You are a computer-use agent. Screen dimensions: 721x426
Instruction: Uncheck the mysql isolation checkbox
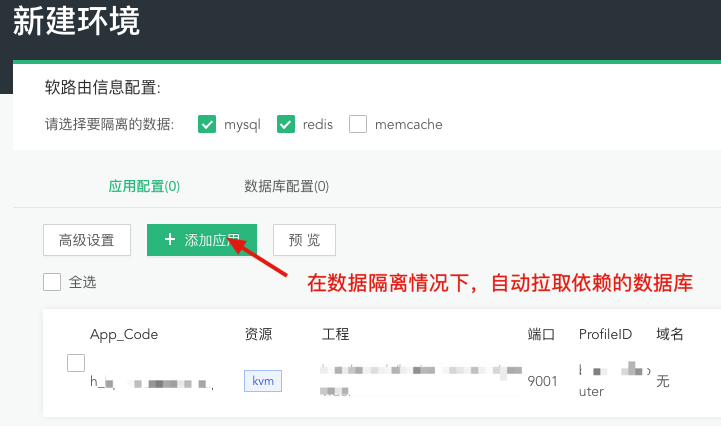[207, 124]
